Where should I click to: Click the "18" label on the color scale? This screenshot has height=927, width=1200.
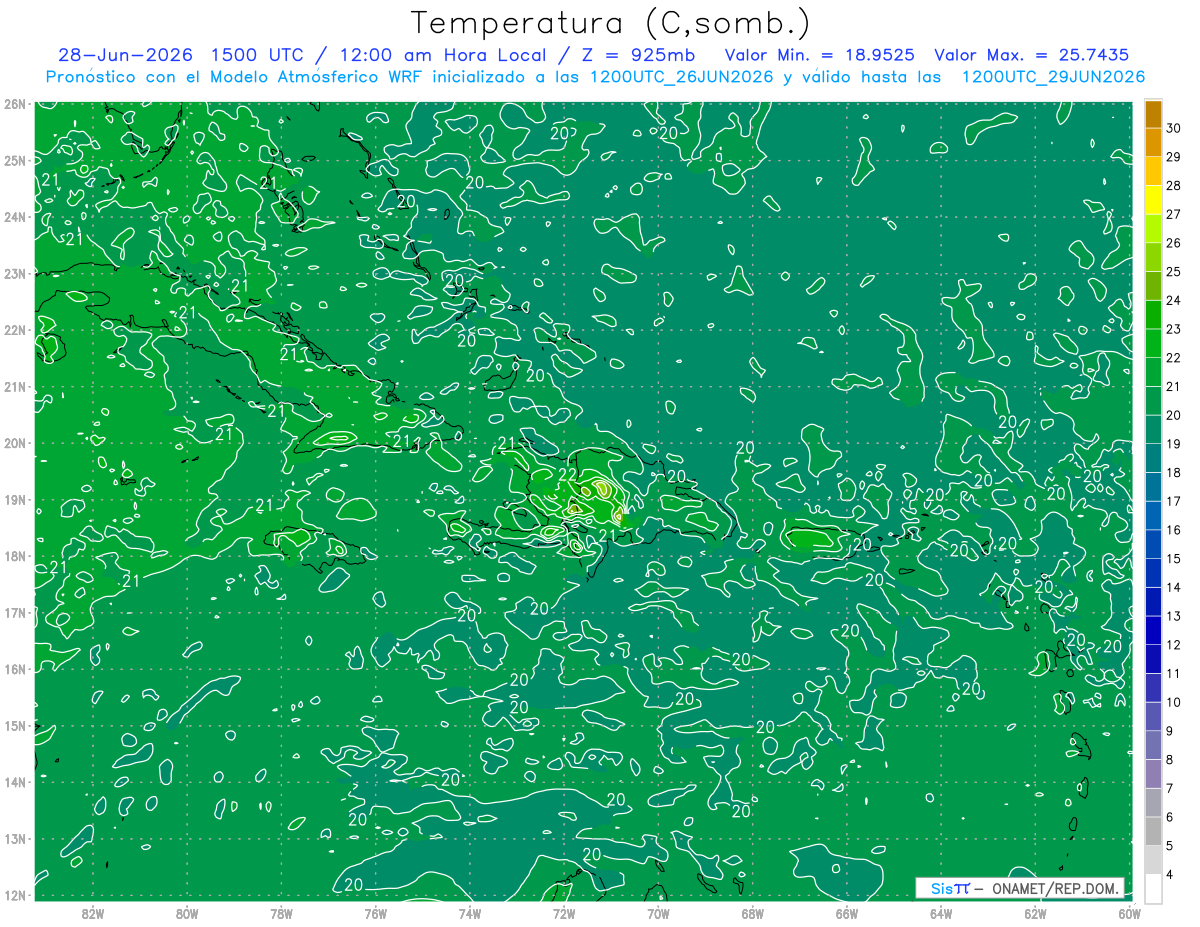tap(1174, 472)
